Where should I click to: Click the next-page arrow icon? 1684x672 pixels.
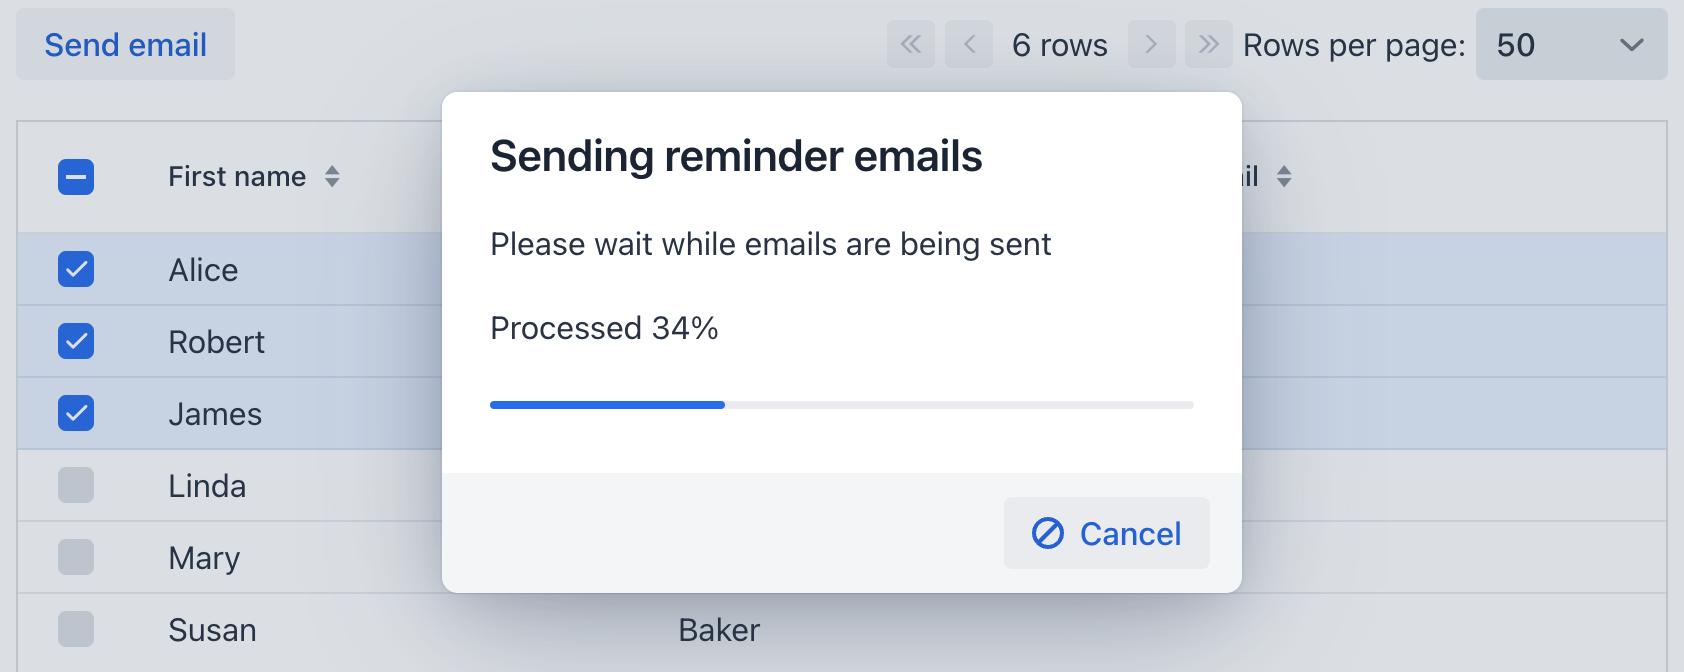point(1151,44)
